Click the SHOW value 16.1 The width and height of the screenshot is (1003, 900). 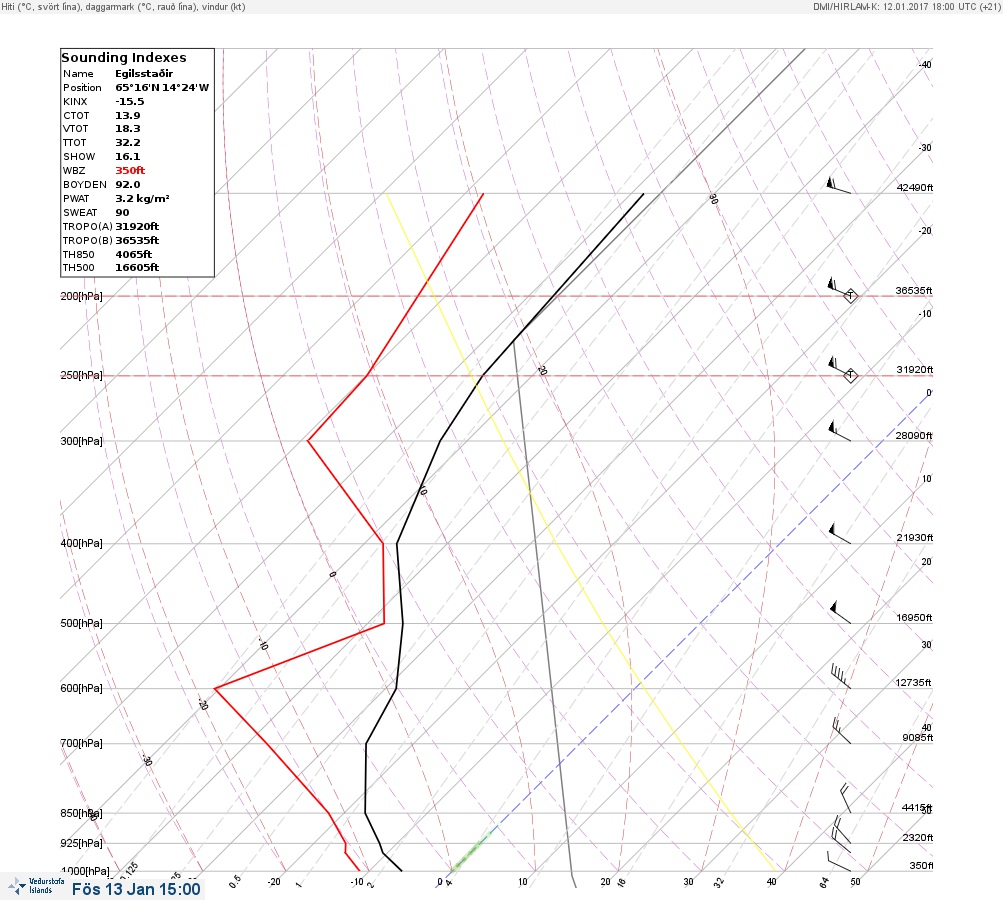click(128, 157)
